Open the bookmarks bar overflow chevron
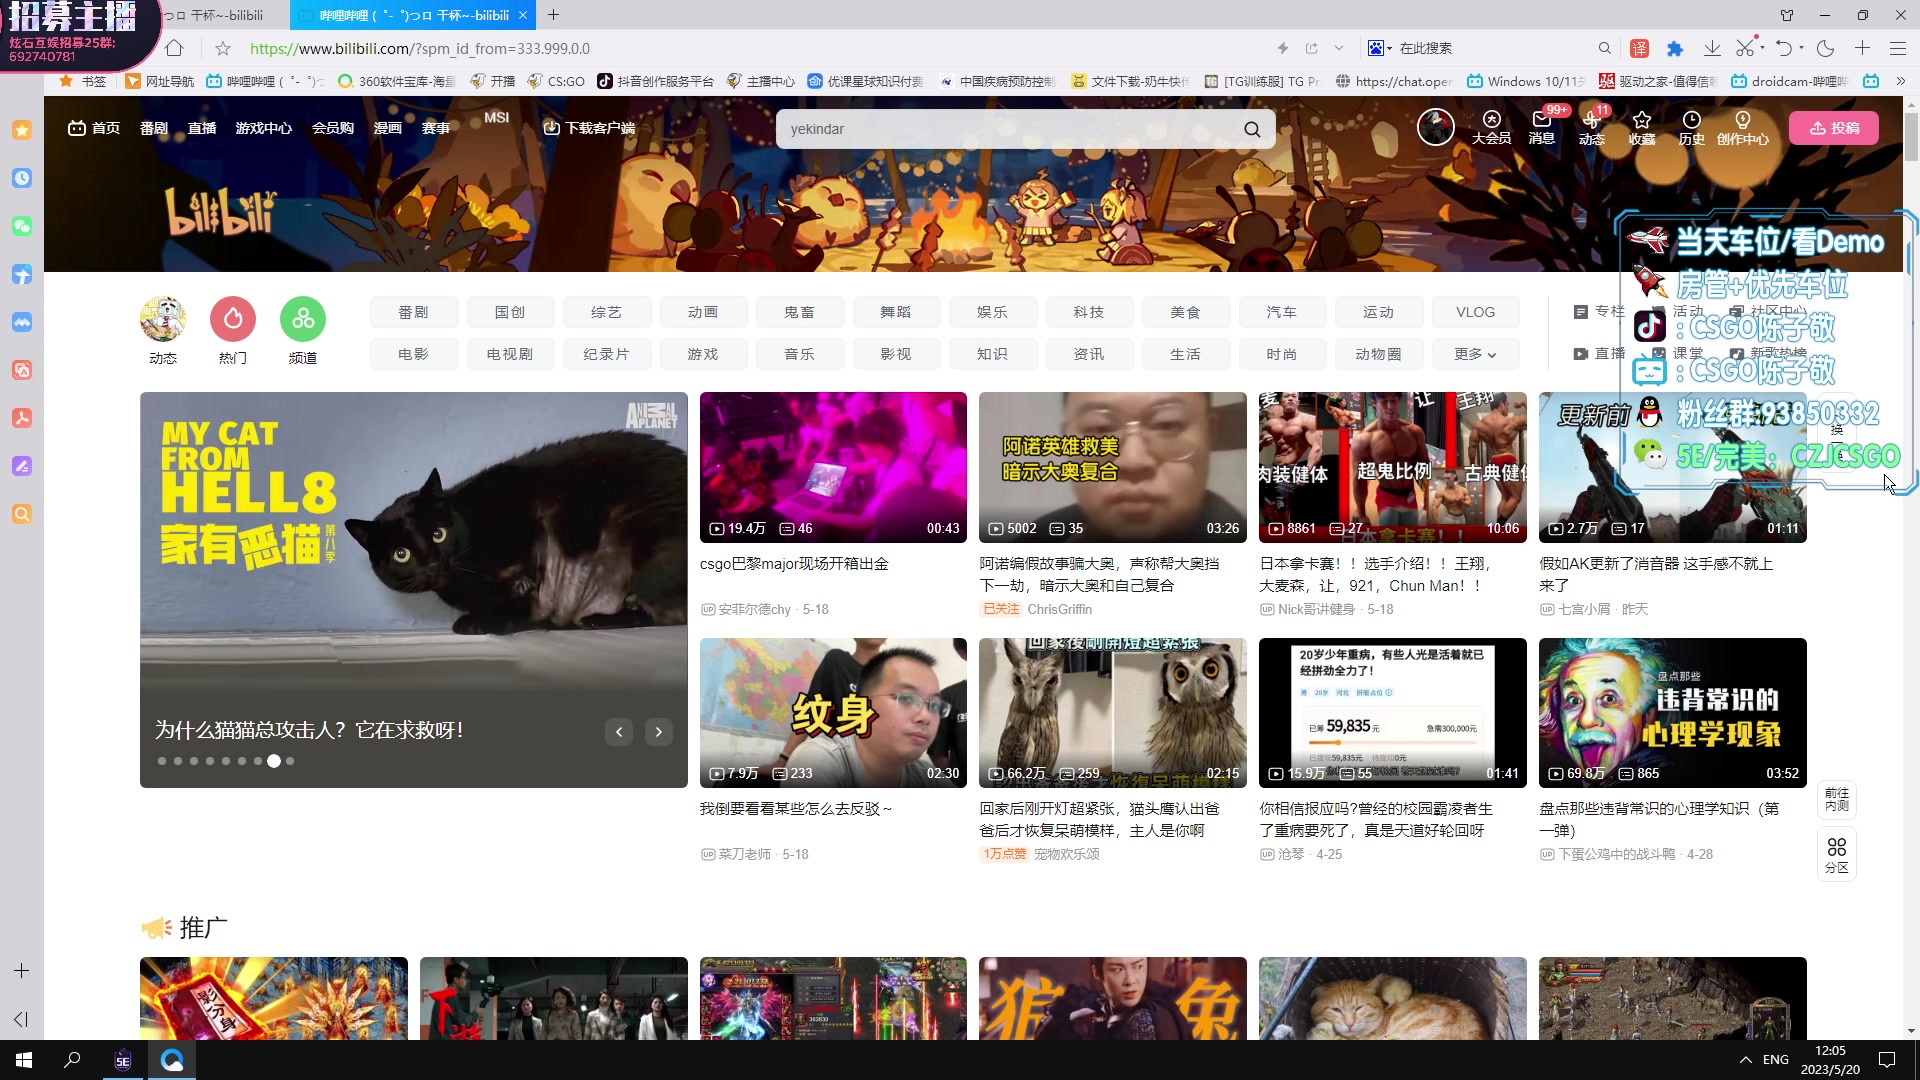The width and height of the screenshot is (1920, 1080). point(1898,81)
